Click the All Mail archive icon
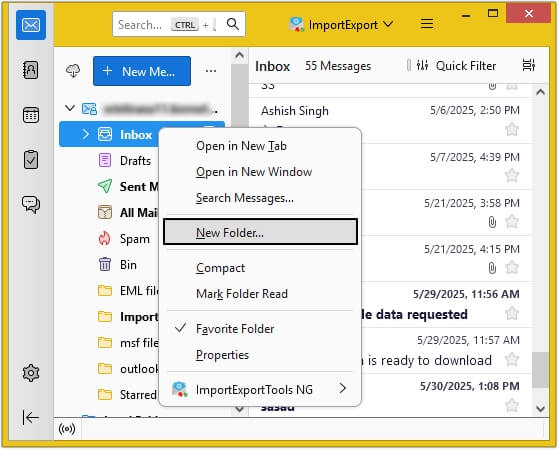The height and width of the screenshot is (450, 559). [105, 212]
